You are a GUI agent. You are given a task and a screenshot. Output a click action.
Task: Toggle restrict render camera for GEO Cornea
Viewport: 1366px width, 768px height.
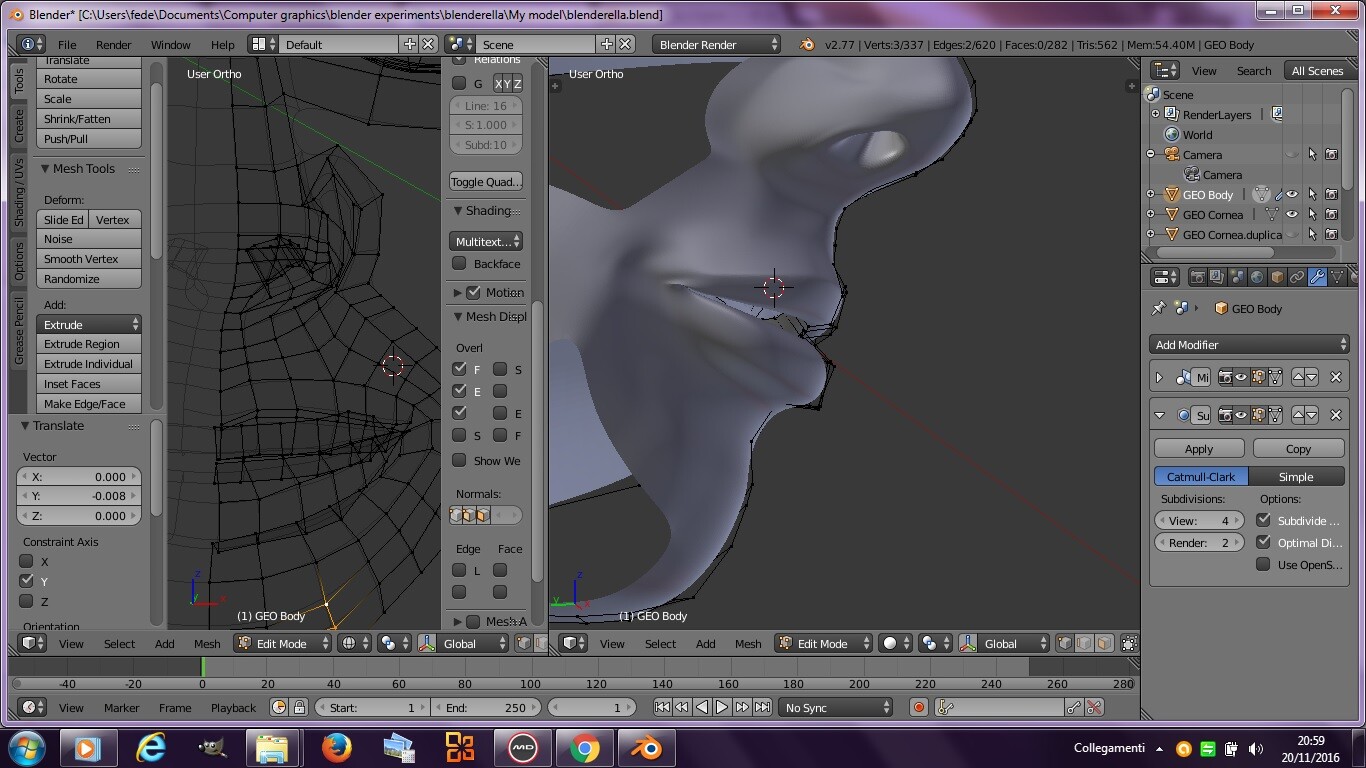pos(1331,215)
